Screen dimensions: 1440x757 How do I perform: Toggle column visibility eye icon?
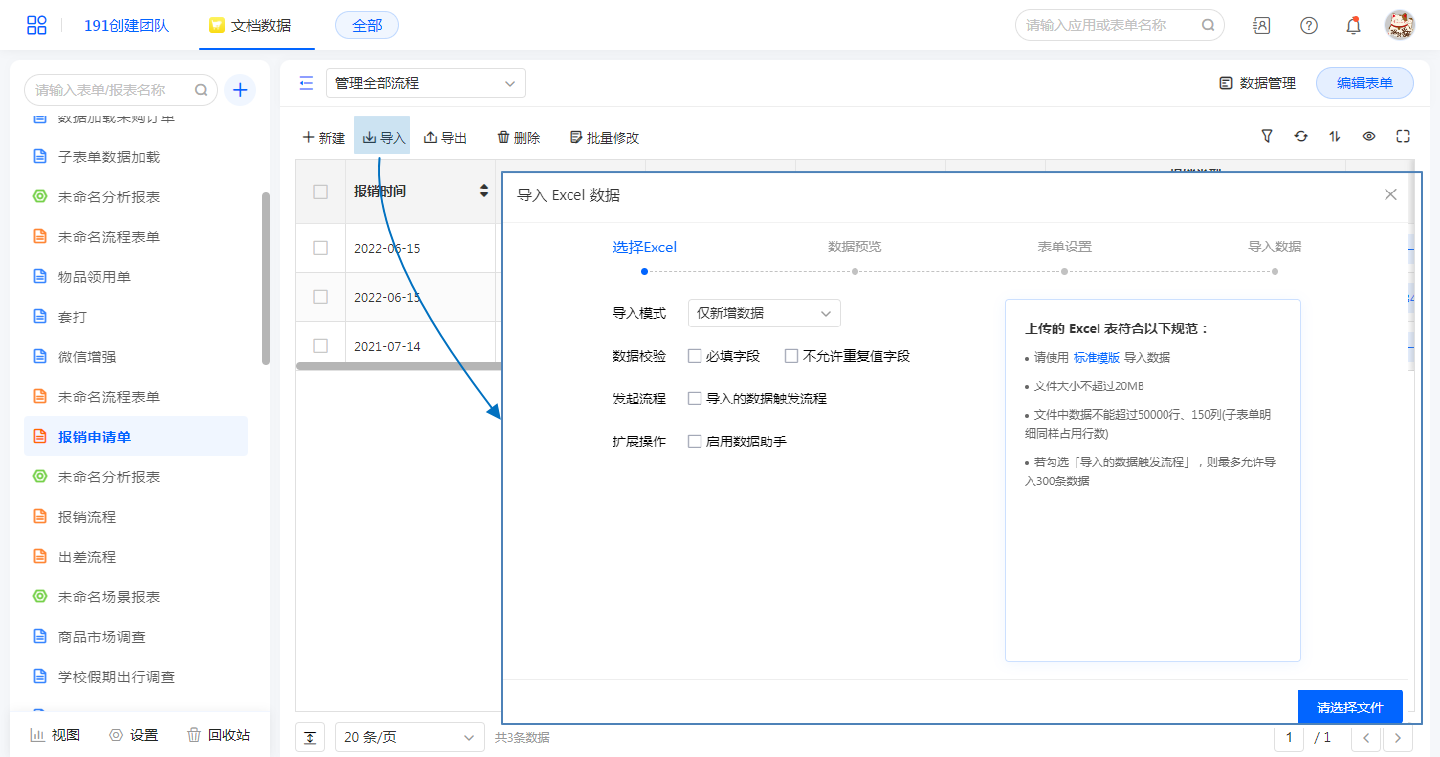click(x=1369, y=136)
